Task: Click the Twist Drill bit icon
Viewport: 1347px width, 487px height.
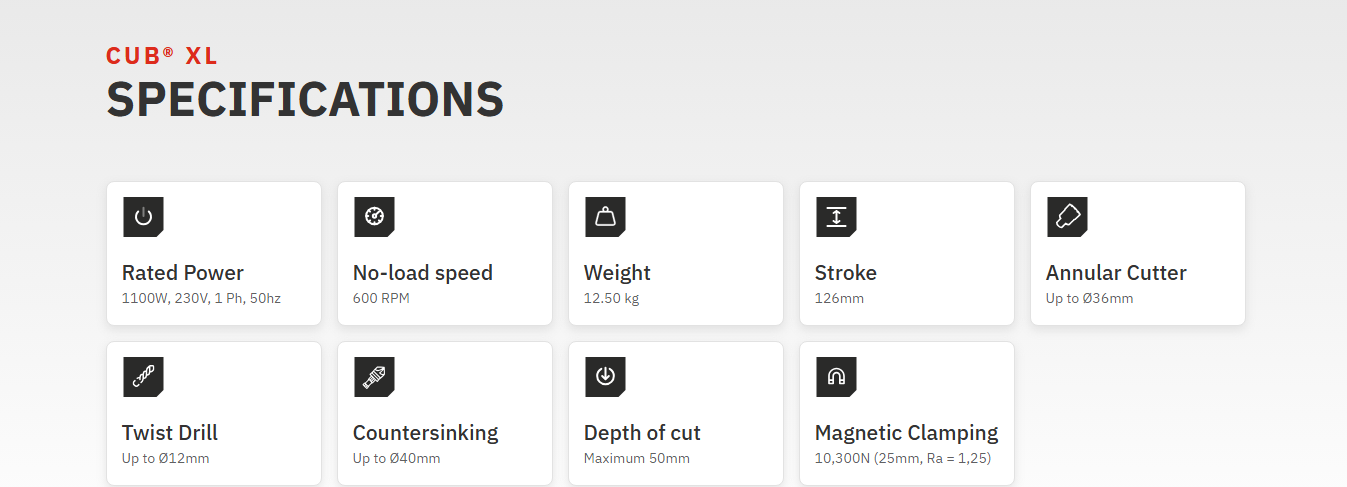Action: point(143,377)
